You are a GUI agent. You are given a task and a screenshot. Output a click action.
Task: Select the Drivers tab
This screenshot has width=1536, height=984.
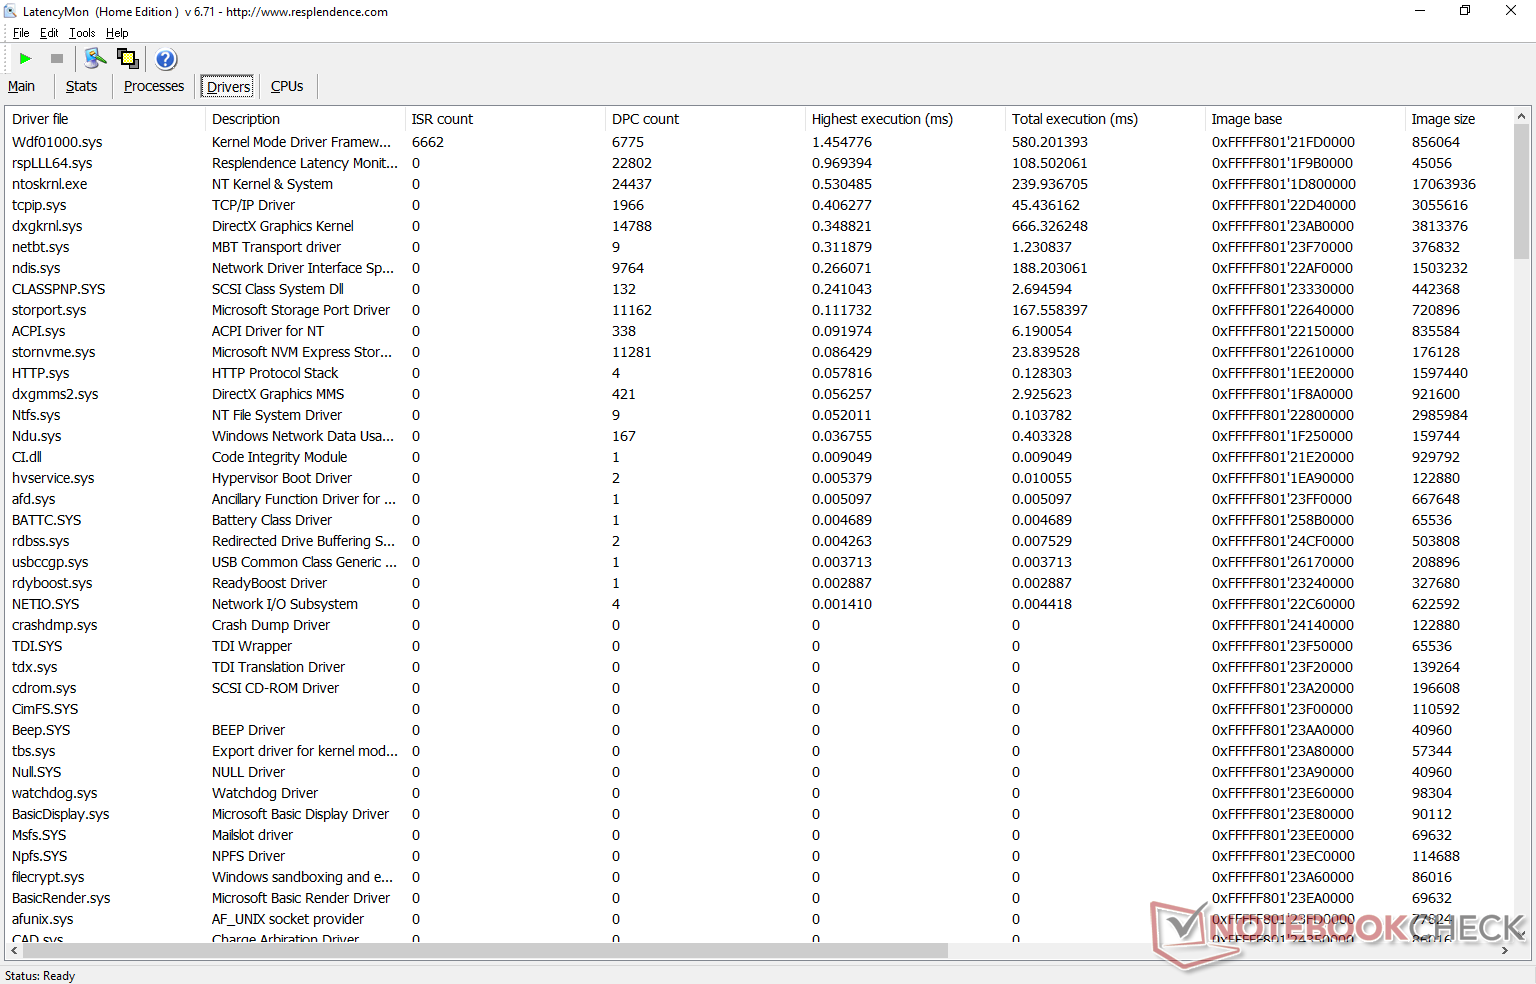(x=229, y=87)
